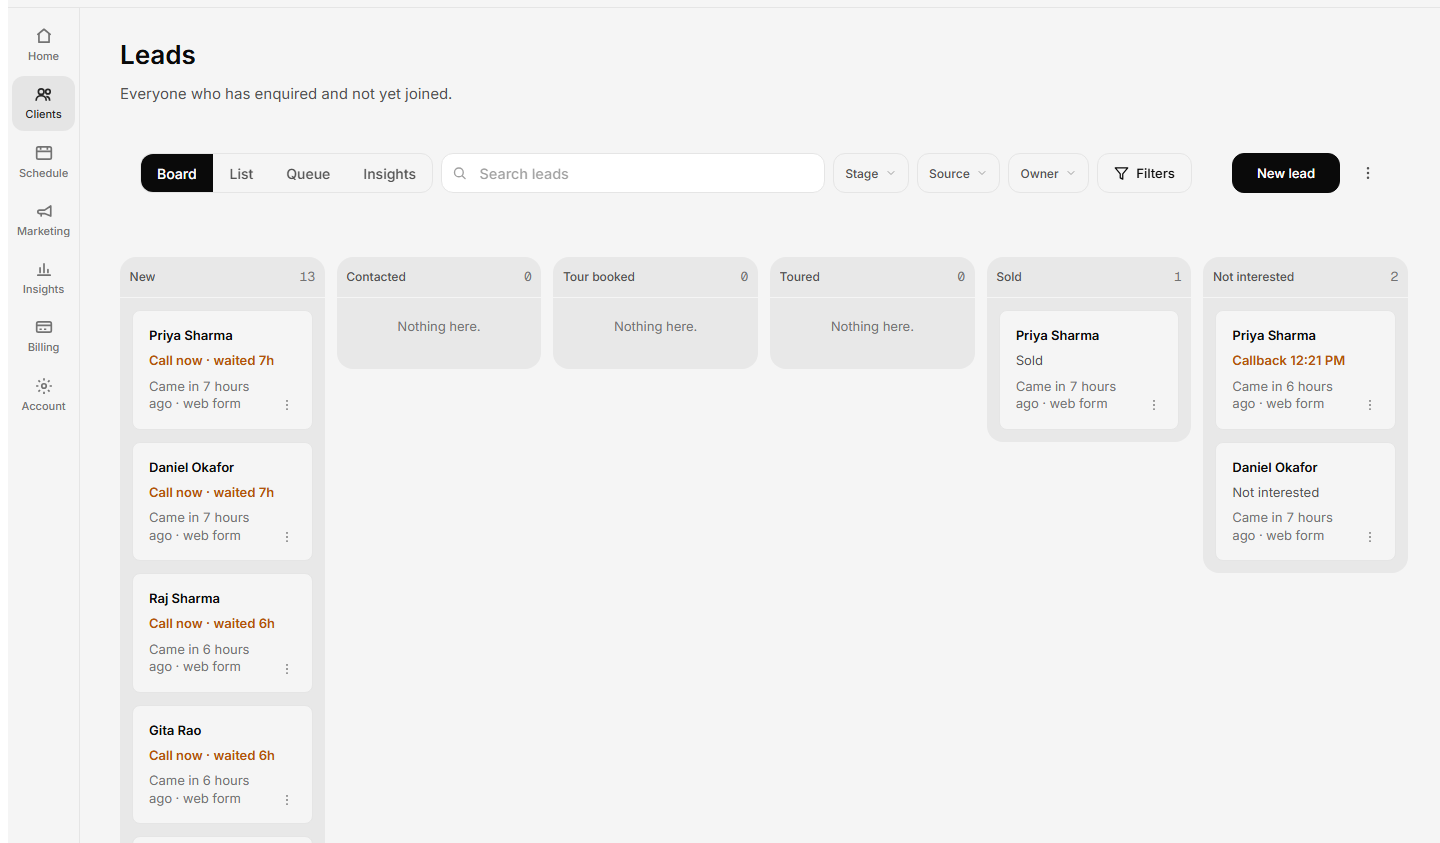Open Daniel Okafor card in Not interested
Viewport: 1440px width, 843px height.
point(1305,501)
